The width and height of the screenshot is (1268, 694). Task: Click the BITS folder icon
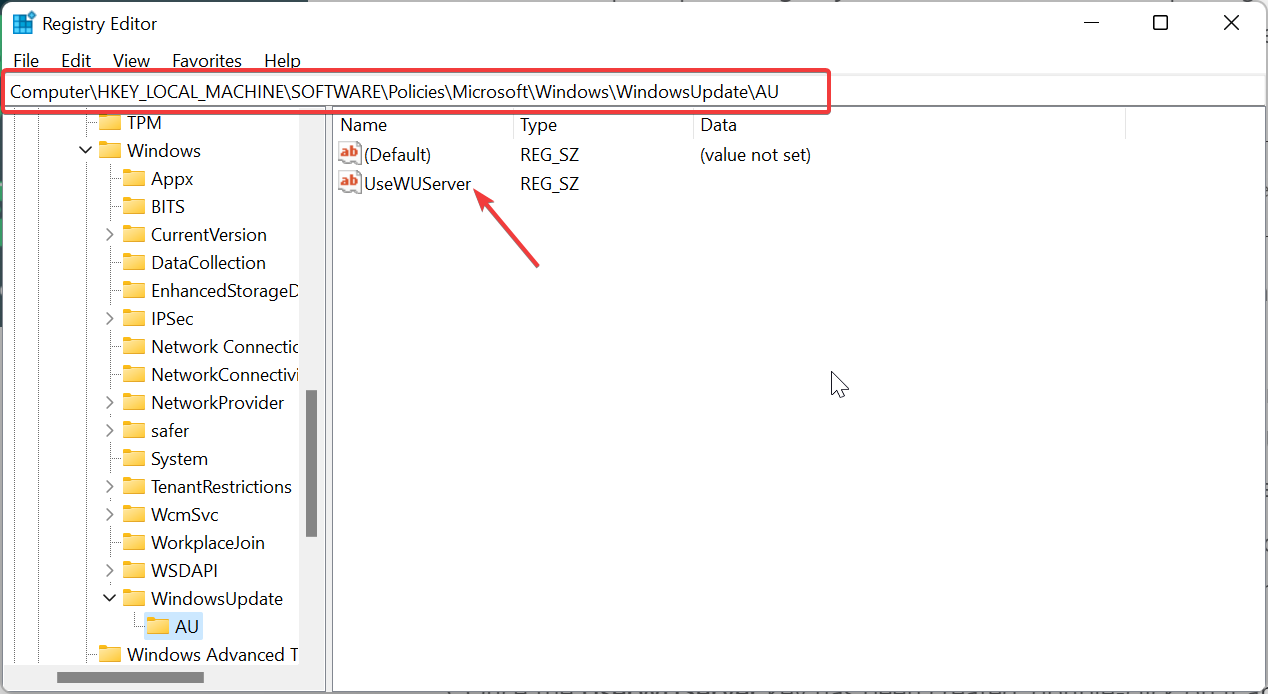pos(134,207)
